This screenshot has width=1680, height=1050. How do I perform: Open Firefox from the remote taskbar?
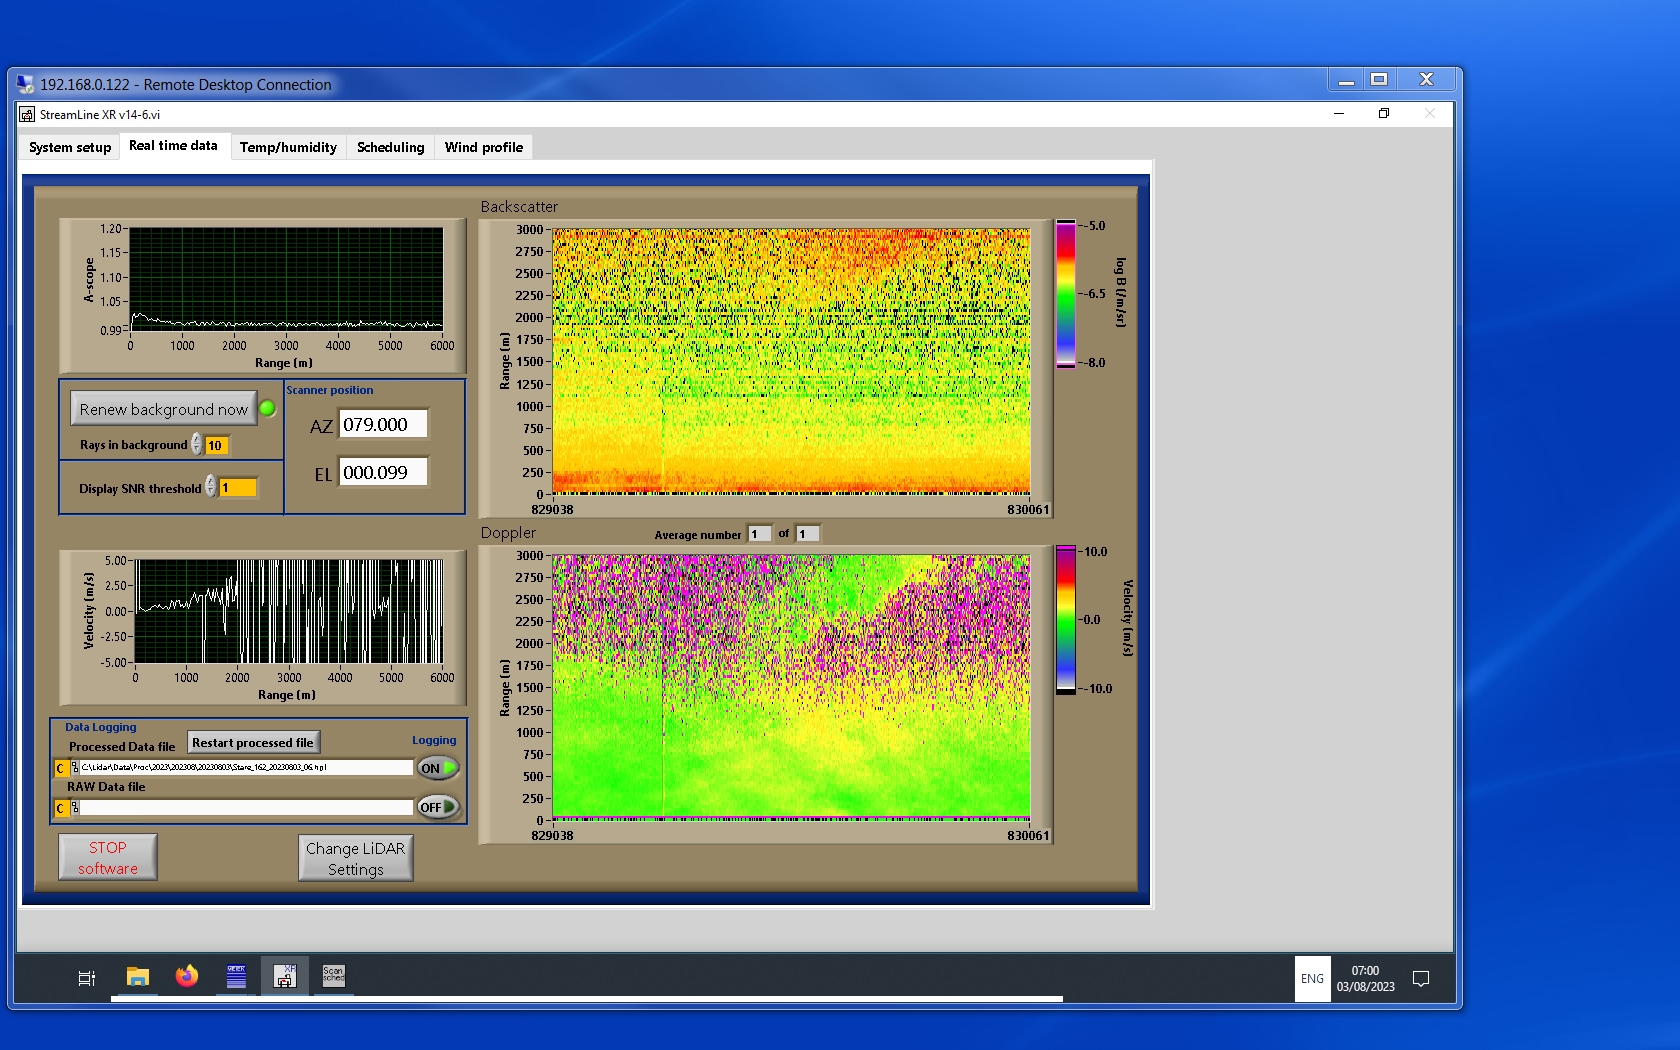pos(187,977)
